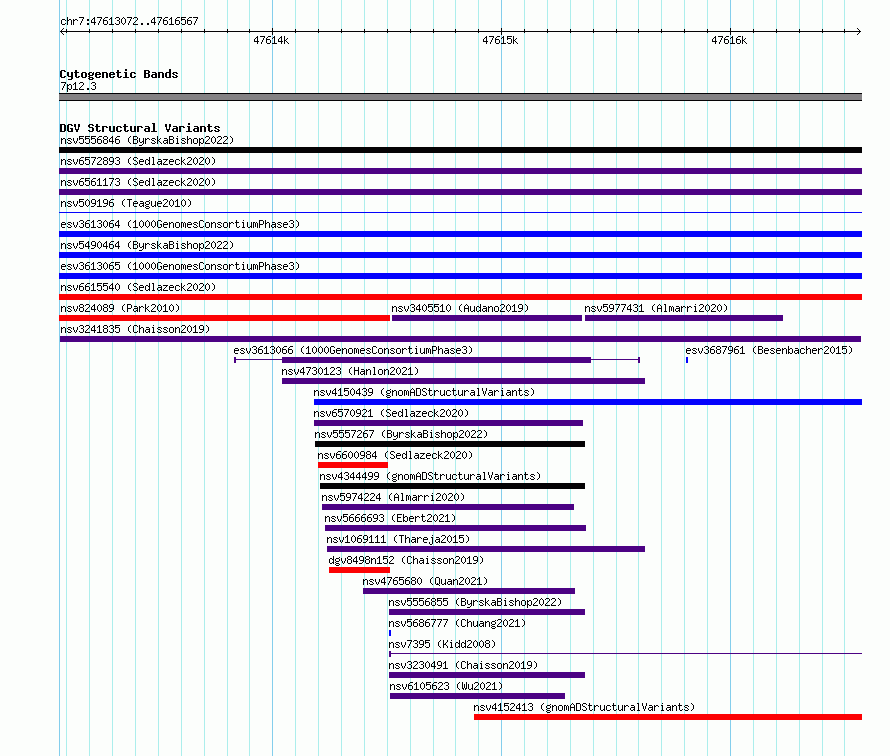Image resolution: width=890 pixels, height=756 pixels.
Task: Click the tiny nsv5686777 (Chuang2021) blue marker
Action: click(x=390, y=633)
